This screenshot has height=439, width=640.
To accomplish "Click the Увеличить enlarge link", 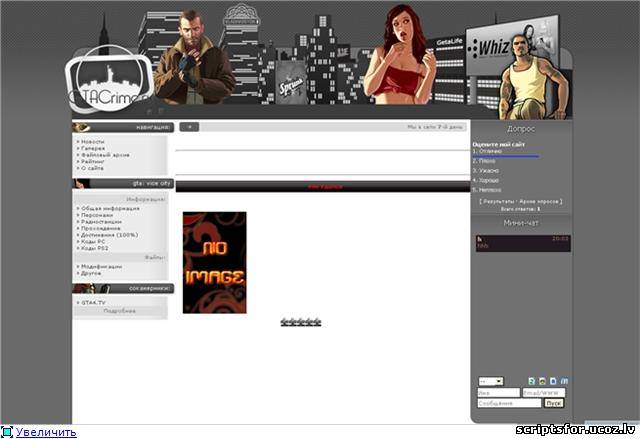I will tap(46, 432).
